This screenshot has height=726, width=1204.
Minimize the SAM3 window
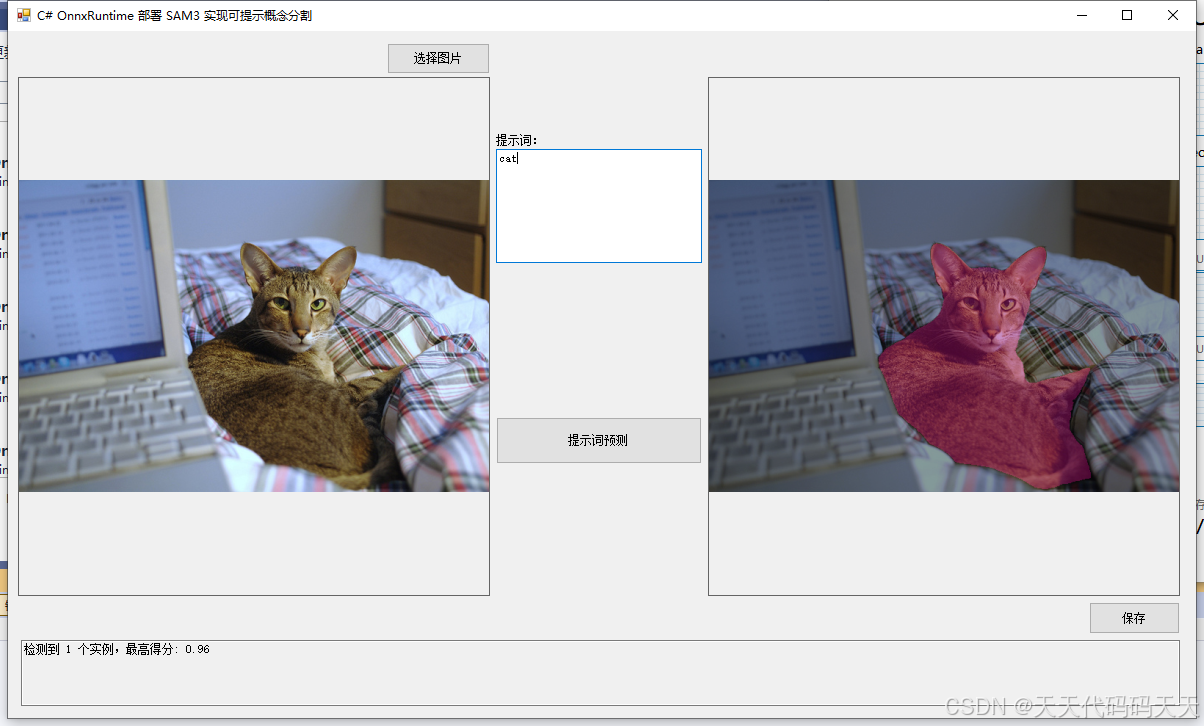click(1082, 15)
